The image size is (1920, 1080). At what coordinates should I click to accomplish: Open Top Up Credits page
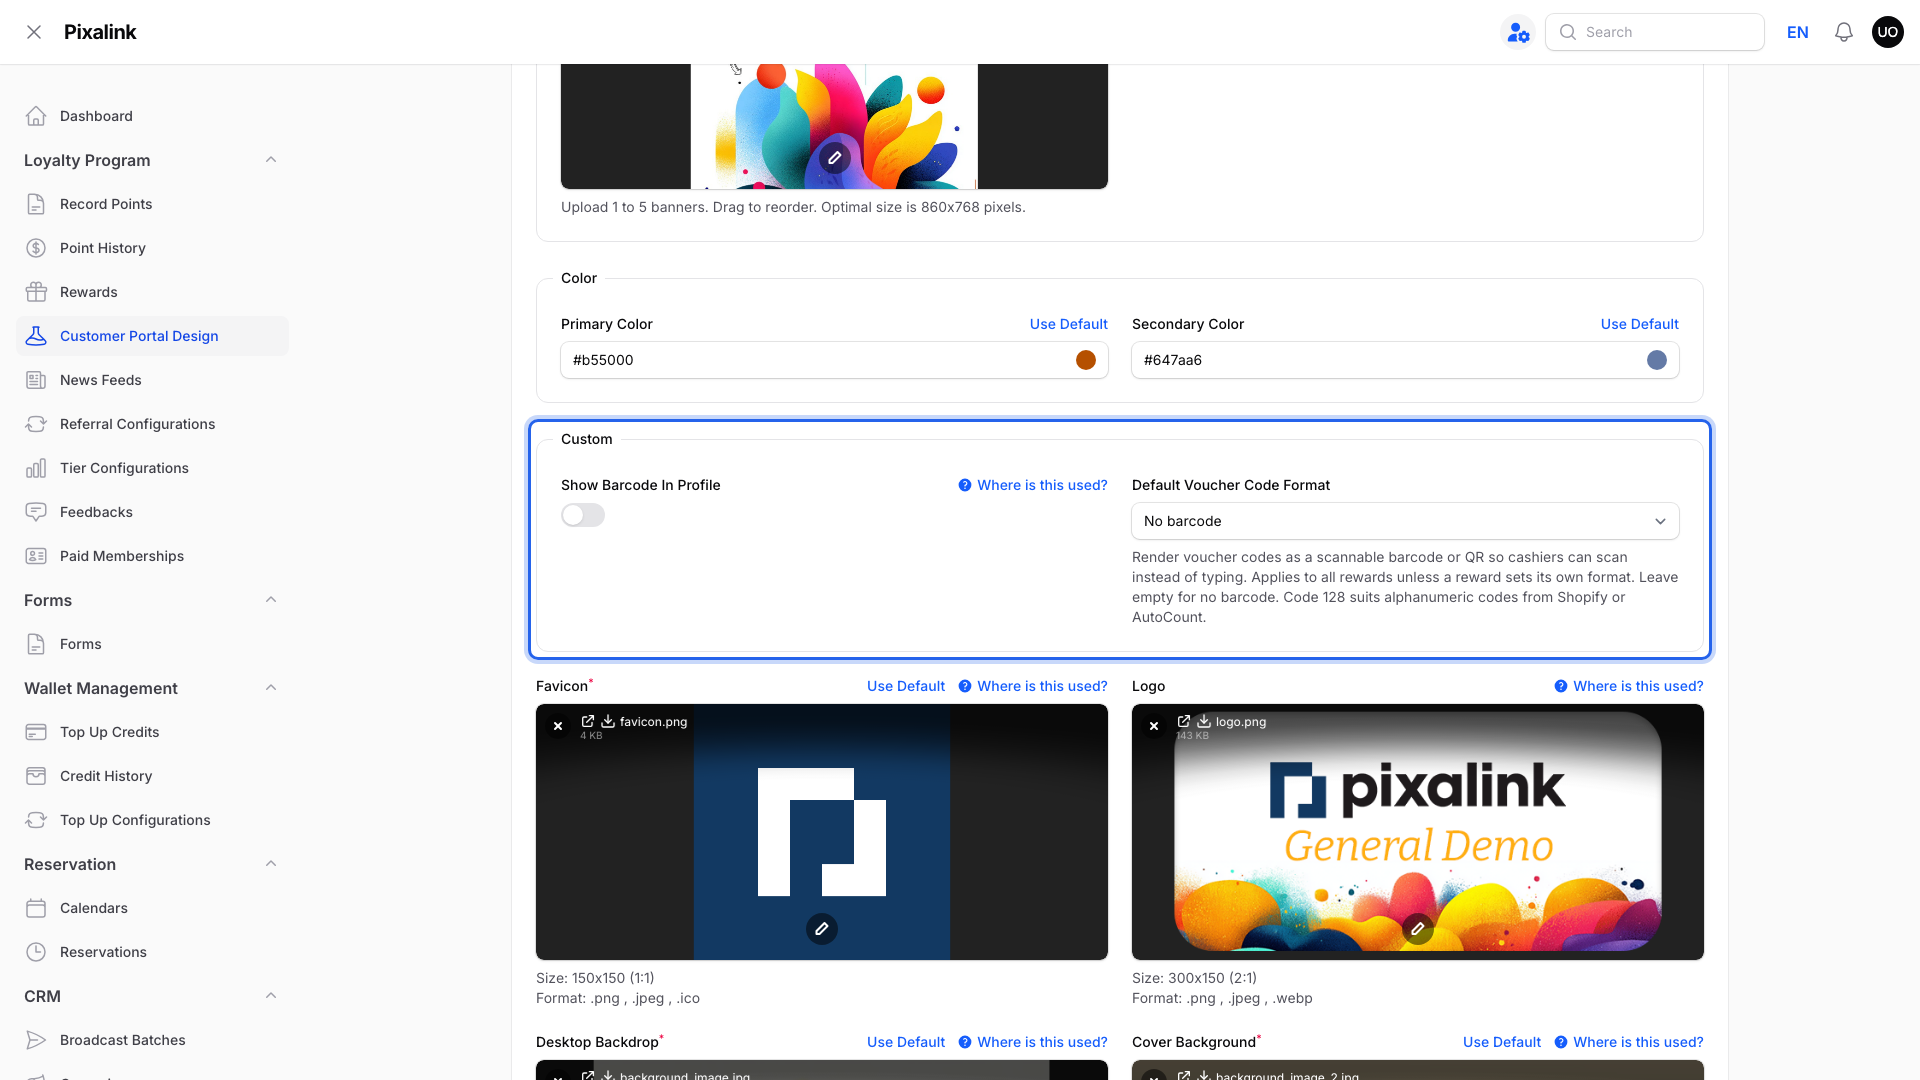[x=152, y=732]
